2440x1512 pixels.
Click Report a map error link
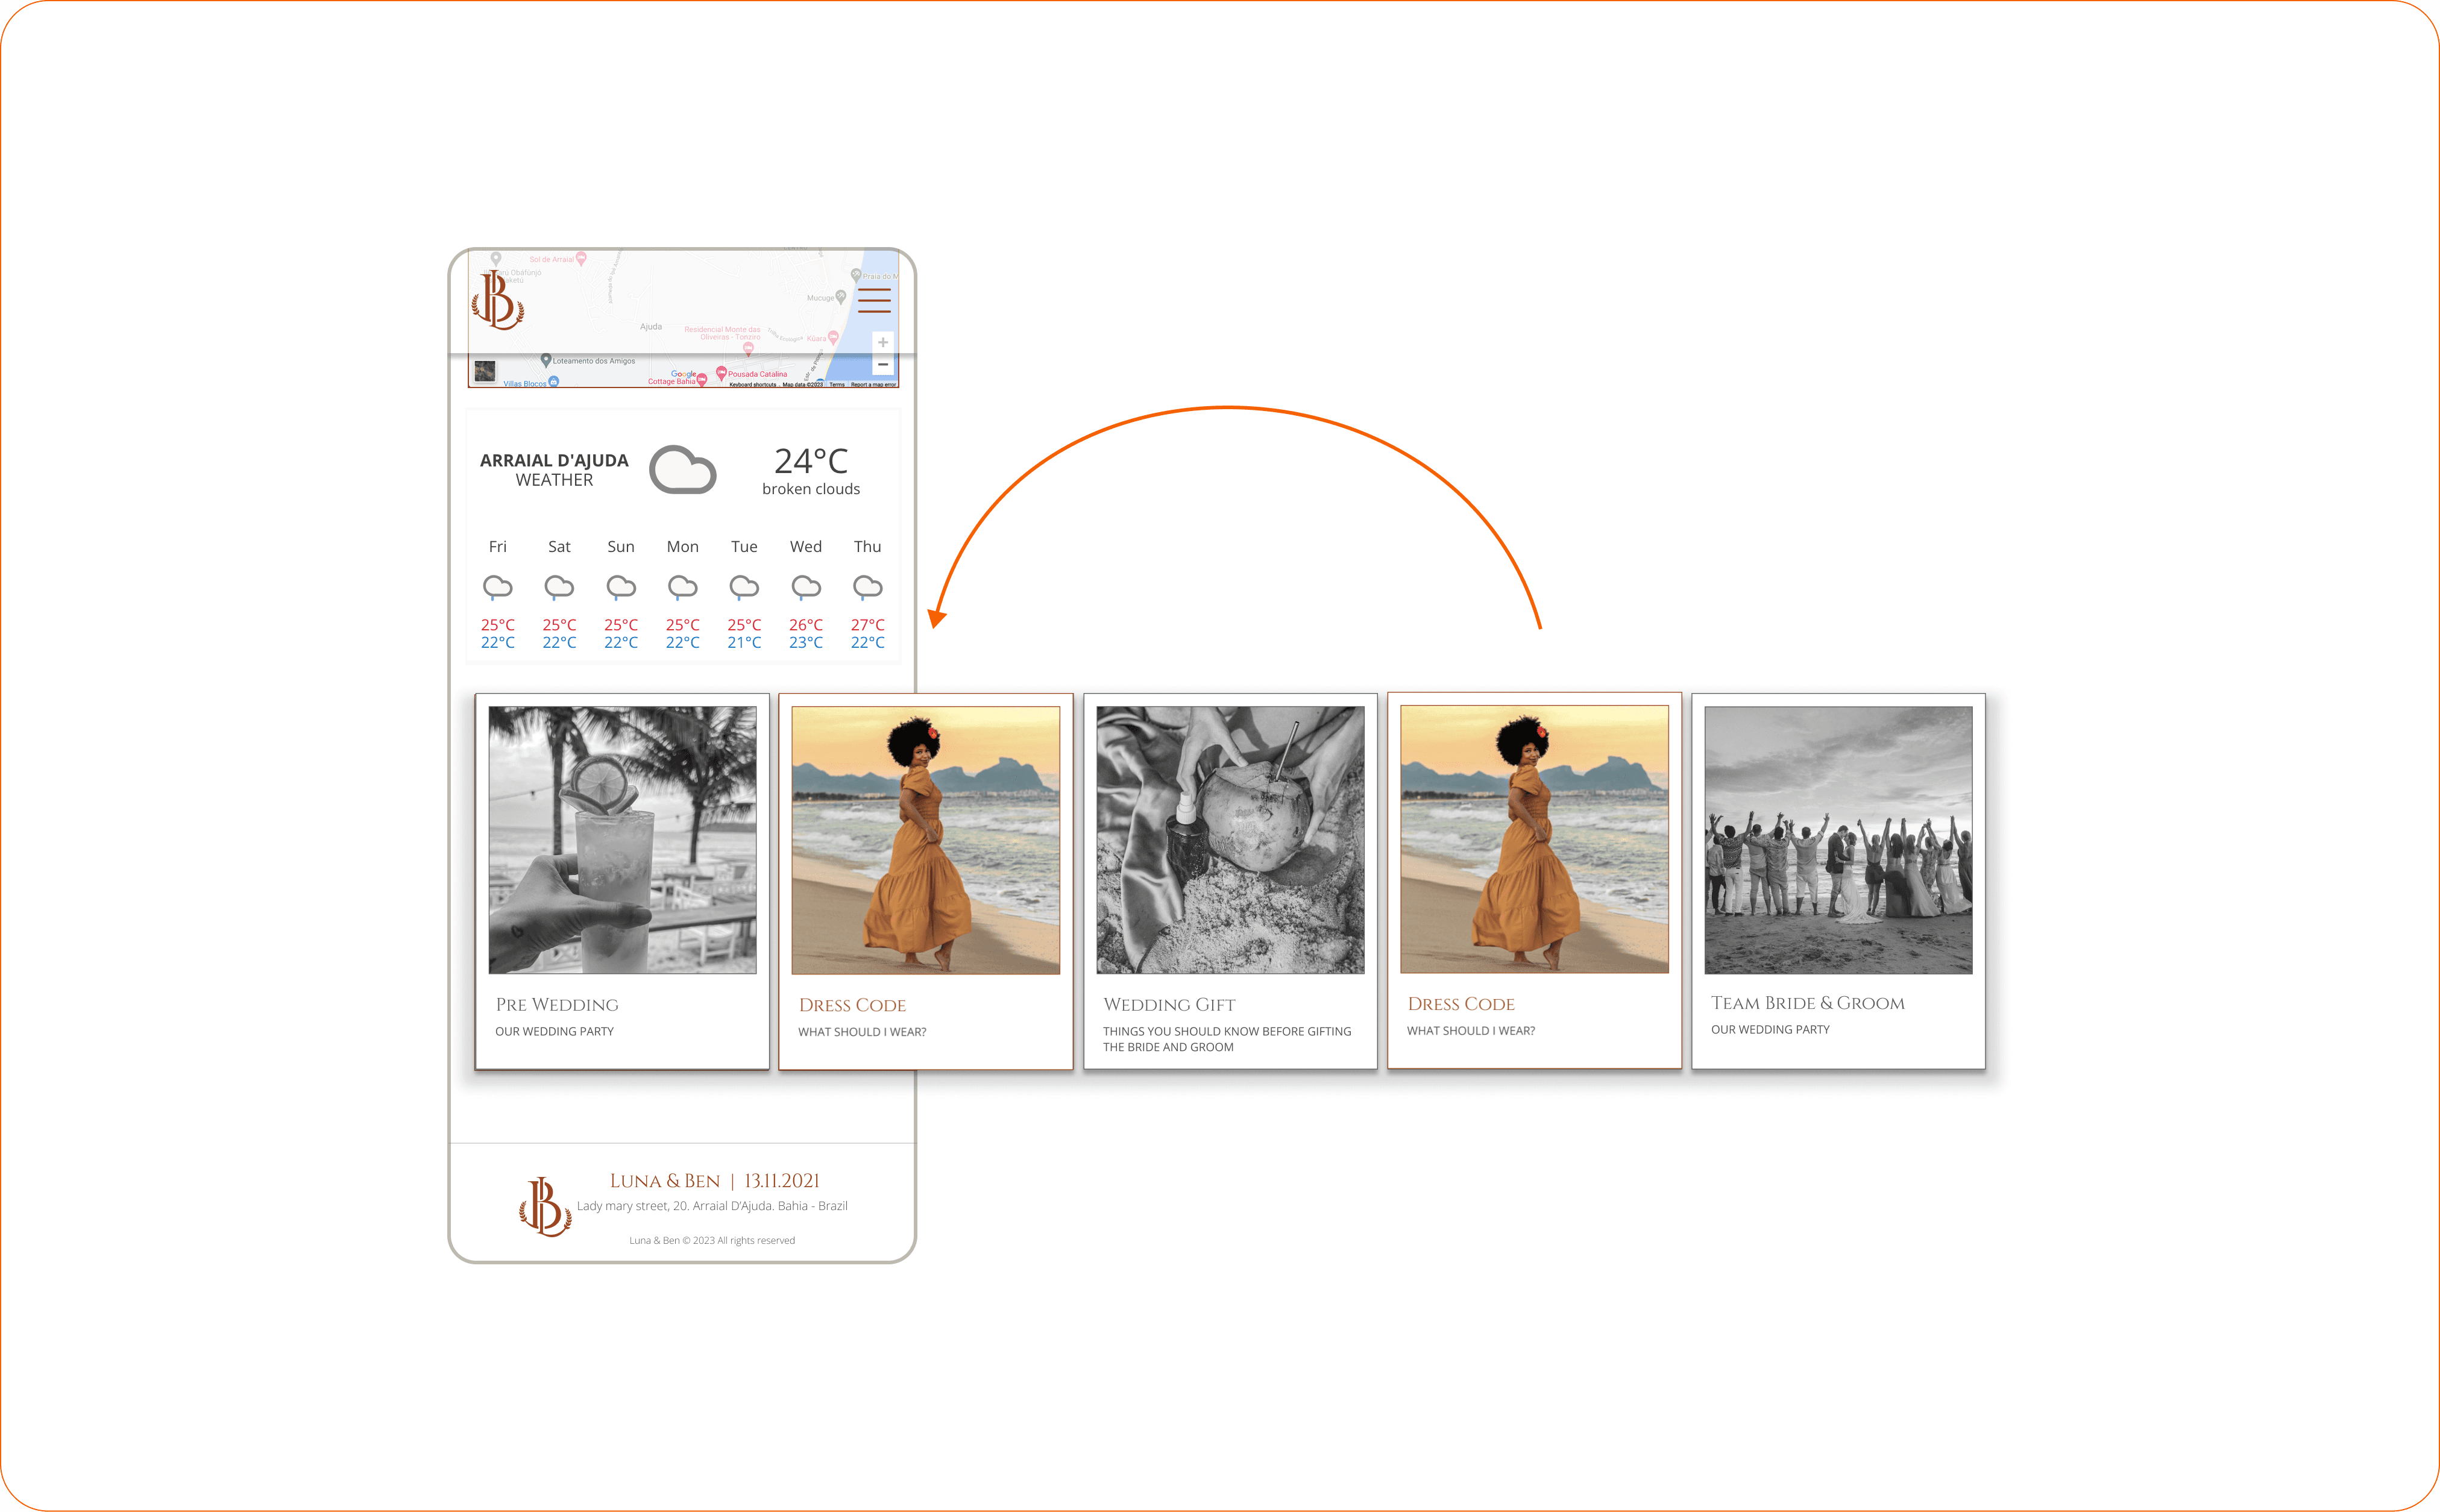(873, 385)
